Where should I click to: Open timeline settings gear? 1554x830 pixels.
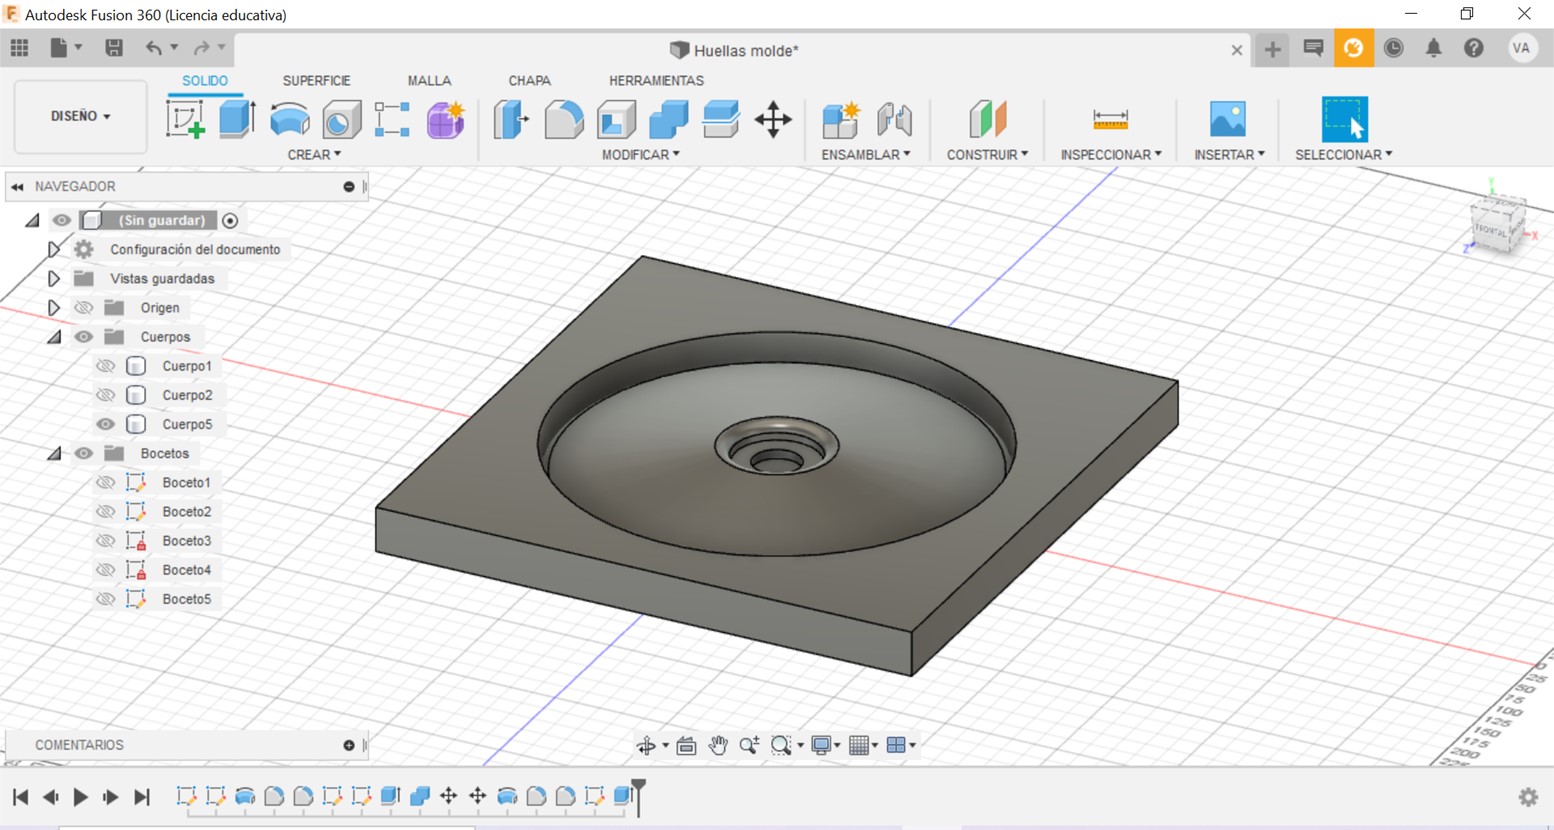coord(1528,797)
